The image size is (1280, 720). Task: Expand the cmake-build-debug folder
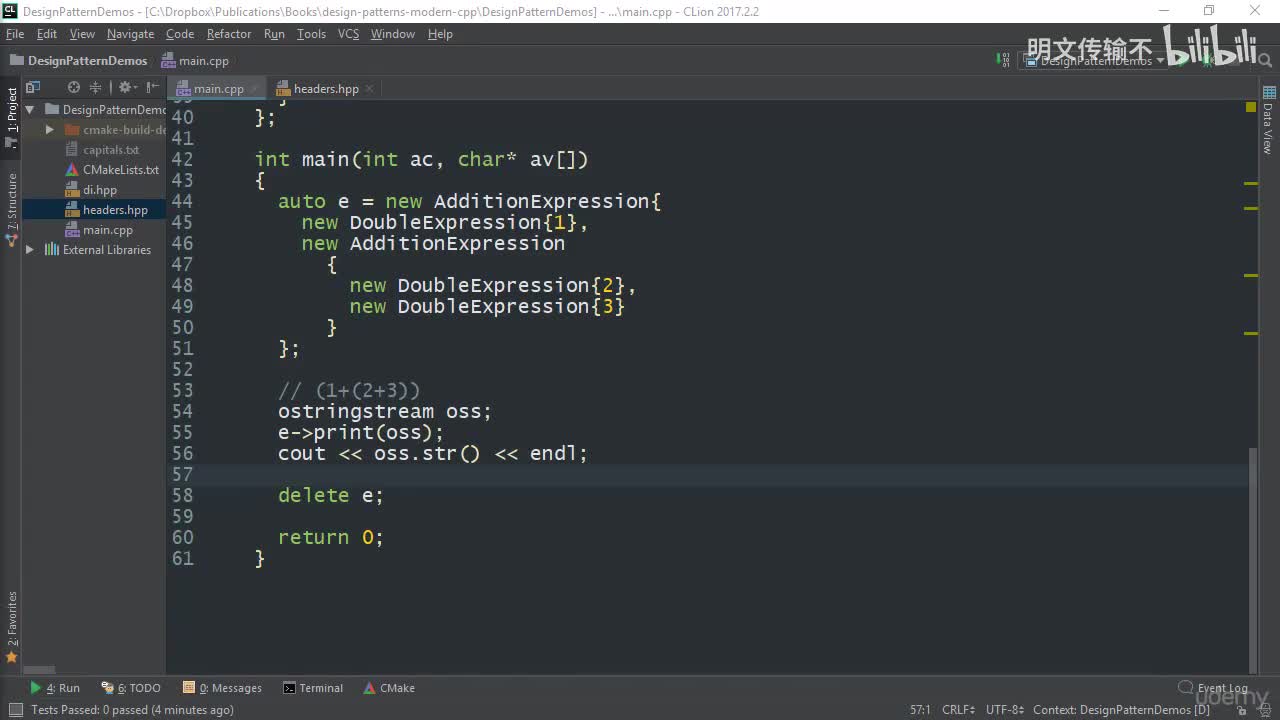[49, 130]
